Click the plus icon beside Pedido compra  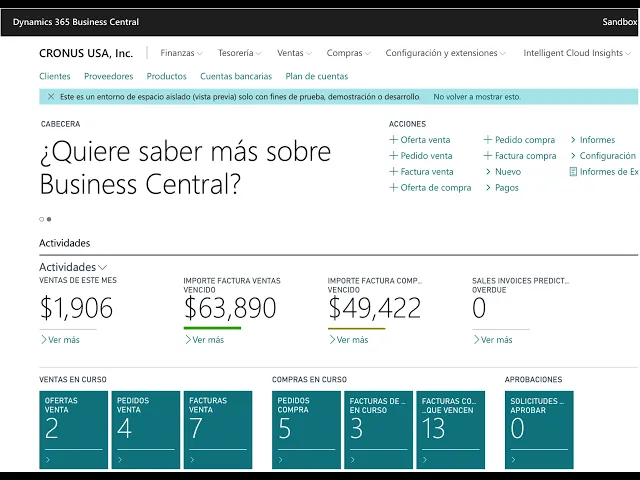[x=488, y=140]
